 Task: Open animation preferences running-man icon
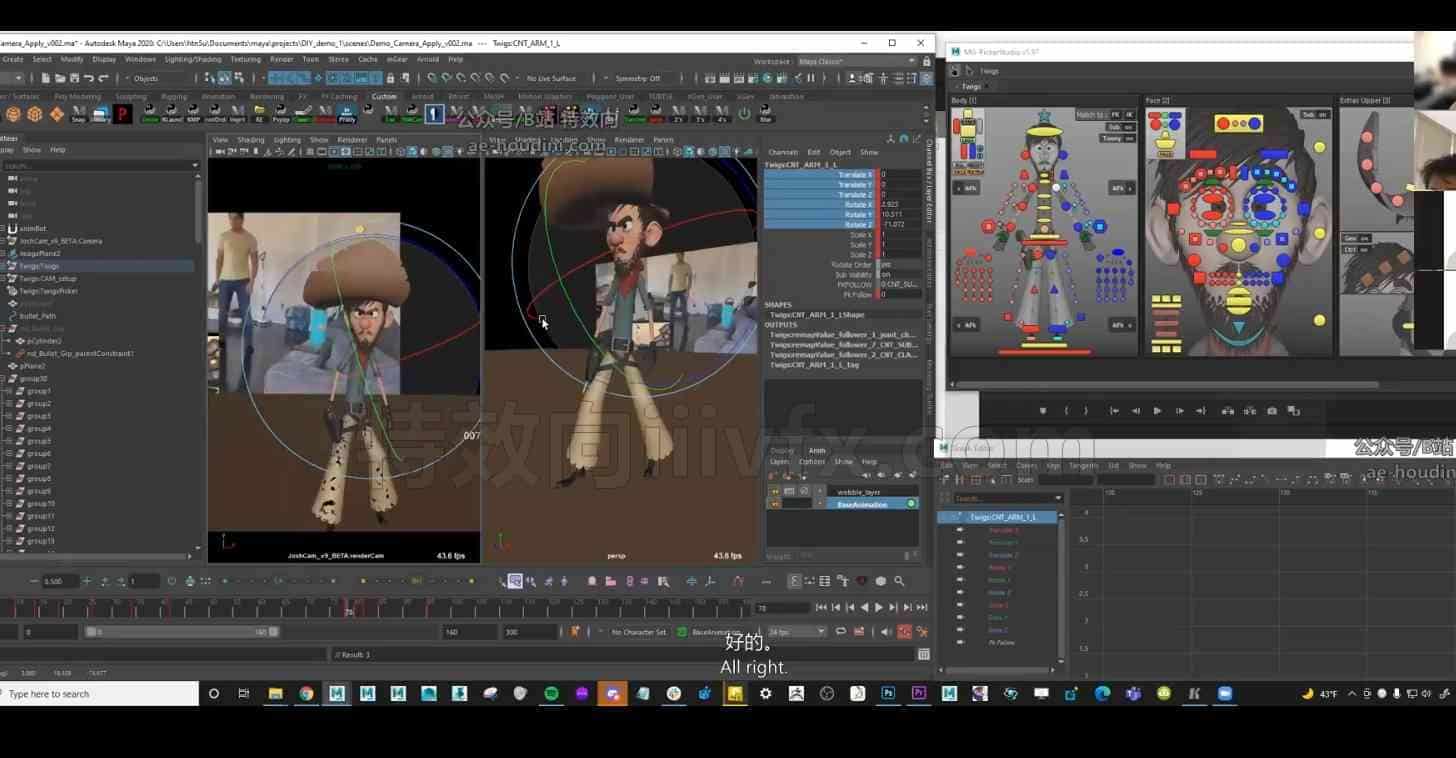pos(922,632)
